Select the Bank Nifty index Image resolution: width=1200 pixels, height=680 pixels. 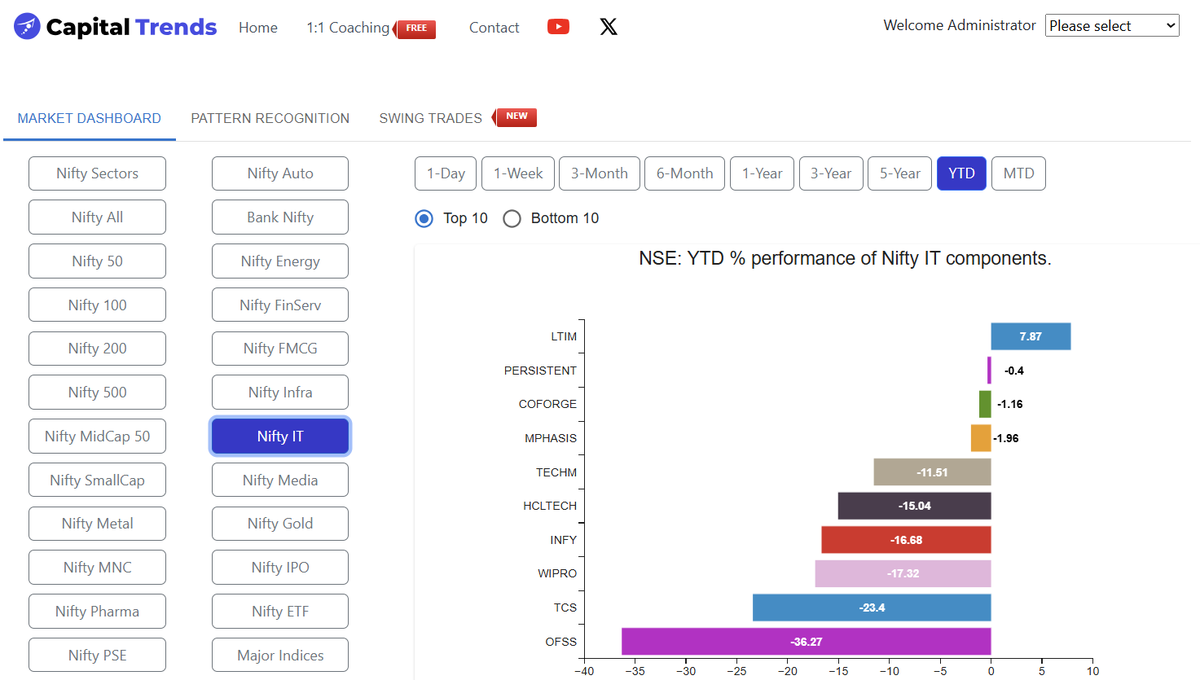280,217
